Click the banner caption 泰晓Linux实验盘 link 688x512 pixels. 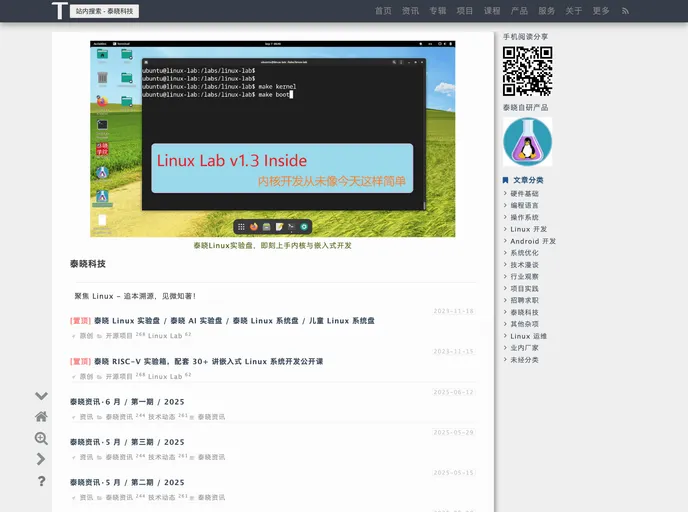[x=272, y=245]
